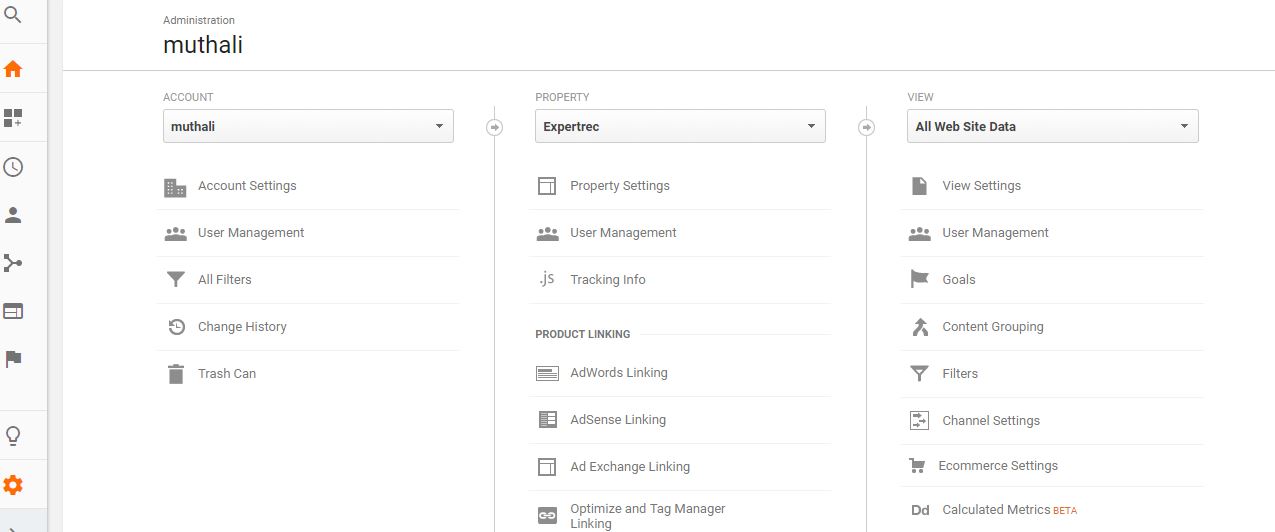
Task: Open the All Web Site Data view dropdown
Action: [1052, 126]
